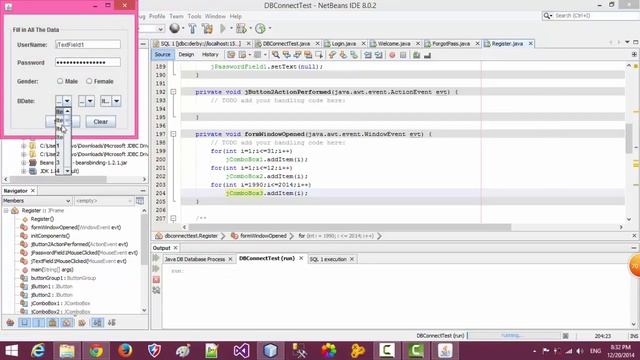Image resolution: width=640 pixels, height=360 pixels.
Task: Click the Password field in form
Action: tap(88, 62)
